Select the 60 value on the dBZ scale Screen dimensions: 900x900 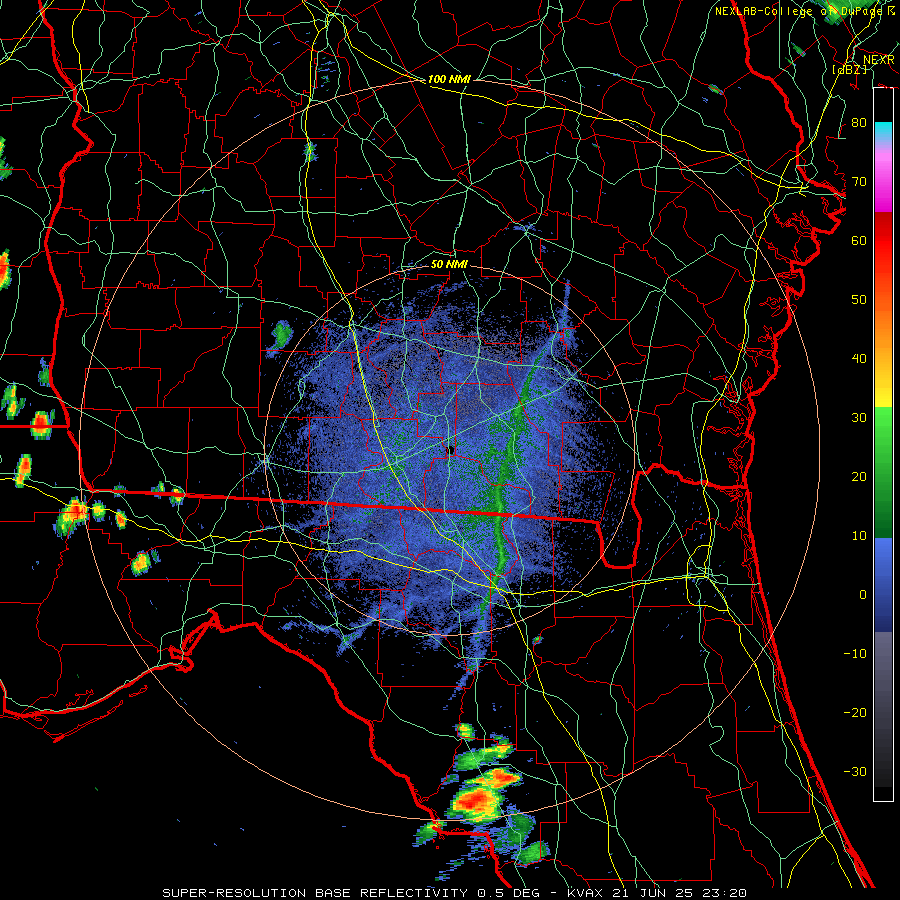859,241
